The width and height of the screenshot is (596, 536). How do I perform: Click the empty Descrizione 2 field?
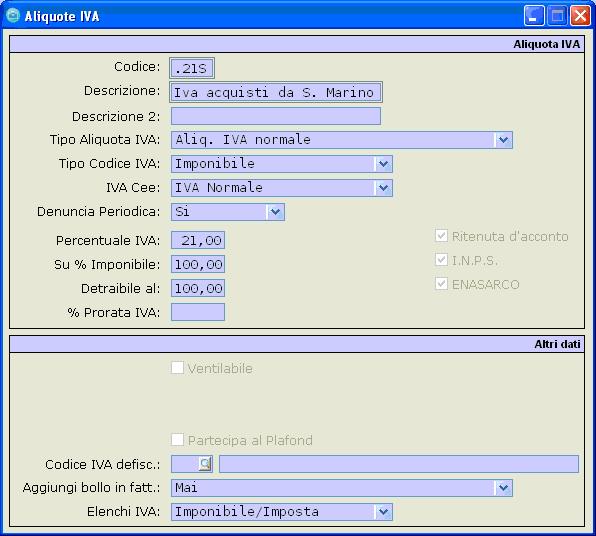coord(276,116)
